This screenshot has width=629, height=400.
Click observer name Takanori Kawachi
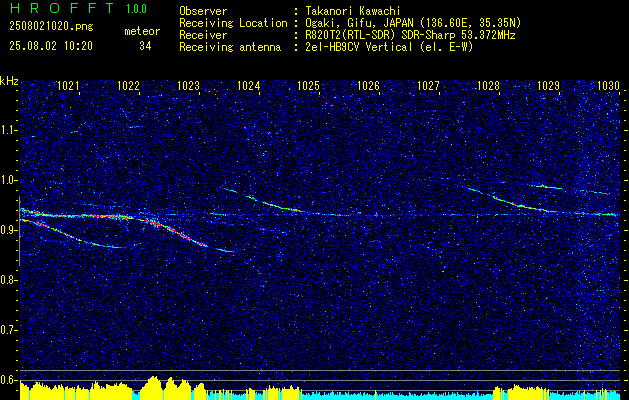point(353,11)
